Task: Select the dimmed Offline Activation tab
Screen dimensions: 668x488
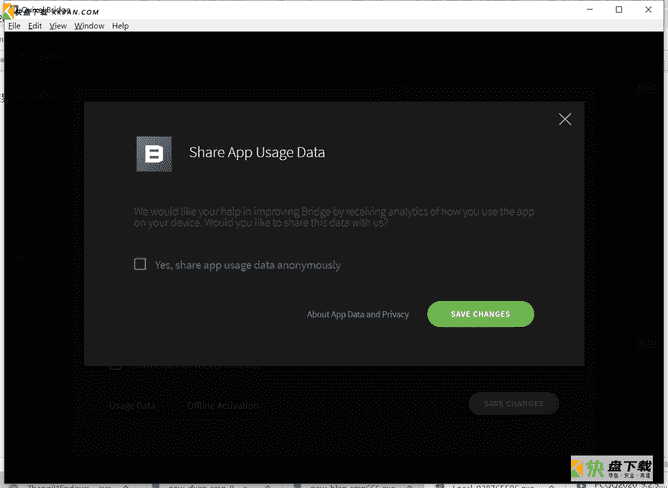Action: [223, 406]
